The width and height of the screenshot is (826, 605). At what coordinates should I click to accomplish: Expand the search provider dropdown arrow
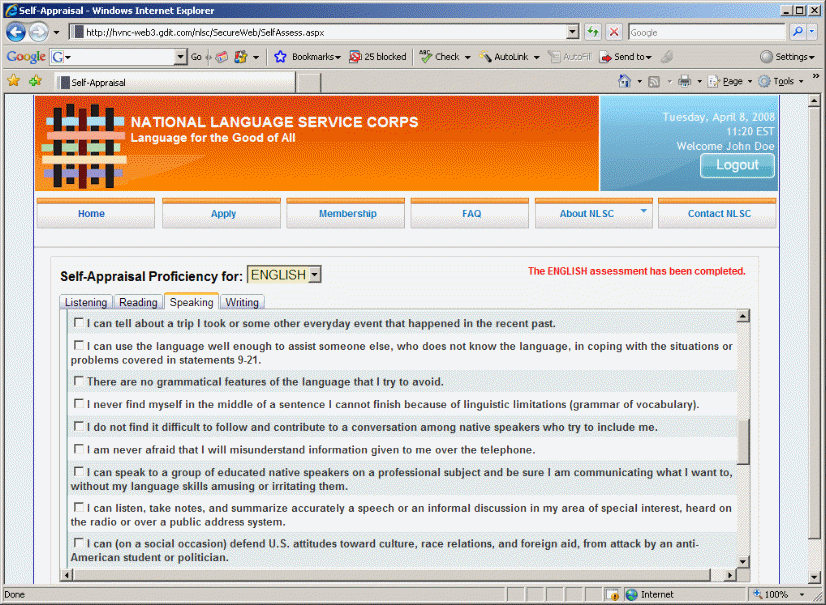coord(812,32)
